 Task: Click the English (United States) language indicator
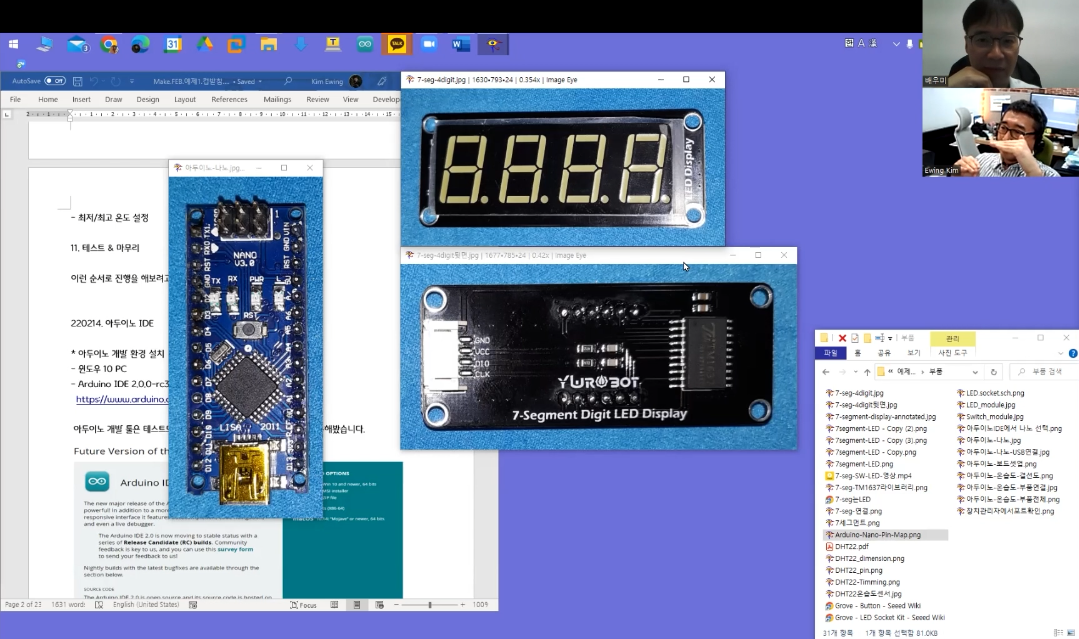146,605
